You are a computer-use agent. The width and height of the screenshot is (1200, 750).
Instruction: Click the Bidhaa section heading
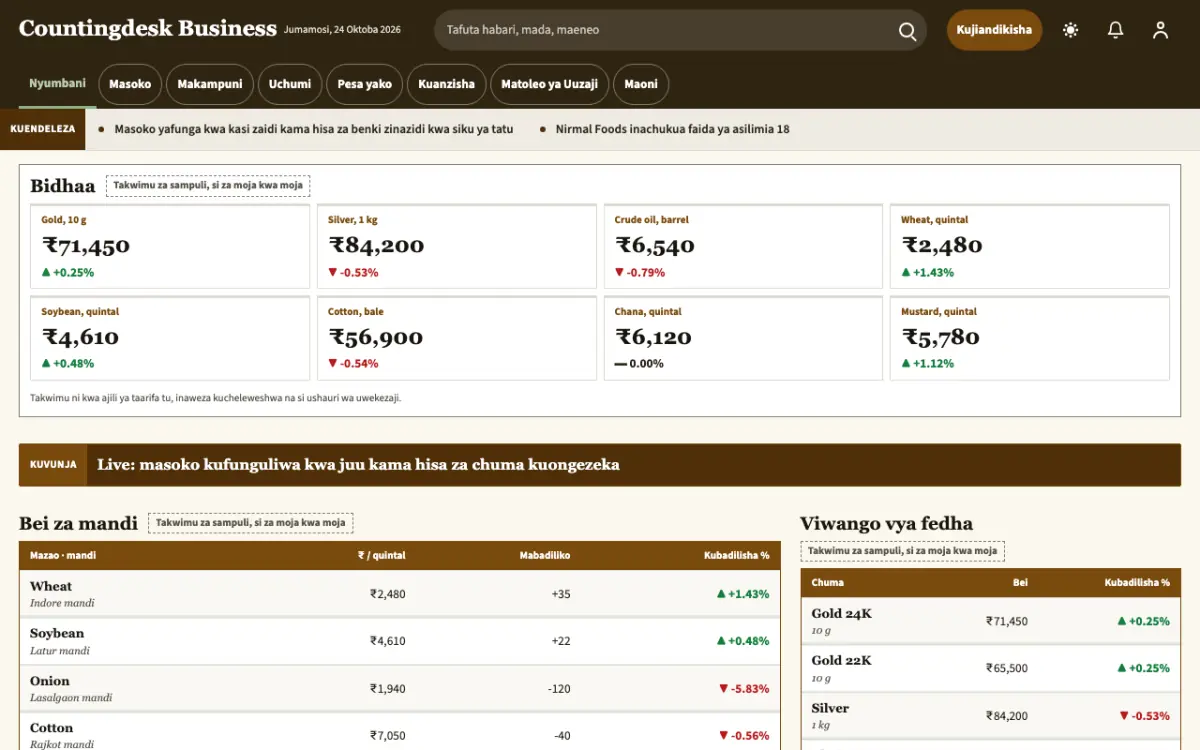pyautogui.click(x=62, y=186)
